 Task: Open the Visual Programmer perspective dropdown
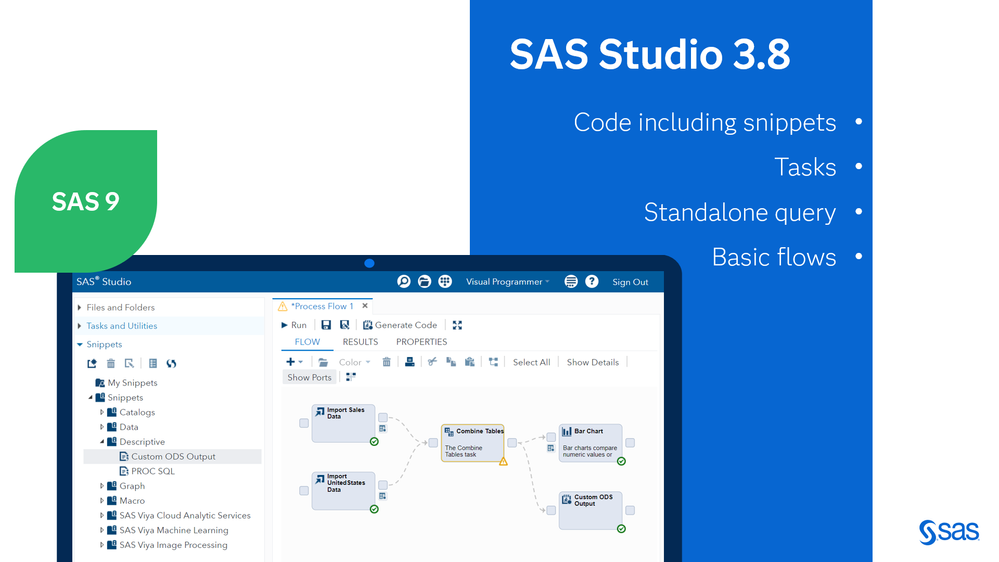(x=507, y=282)
